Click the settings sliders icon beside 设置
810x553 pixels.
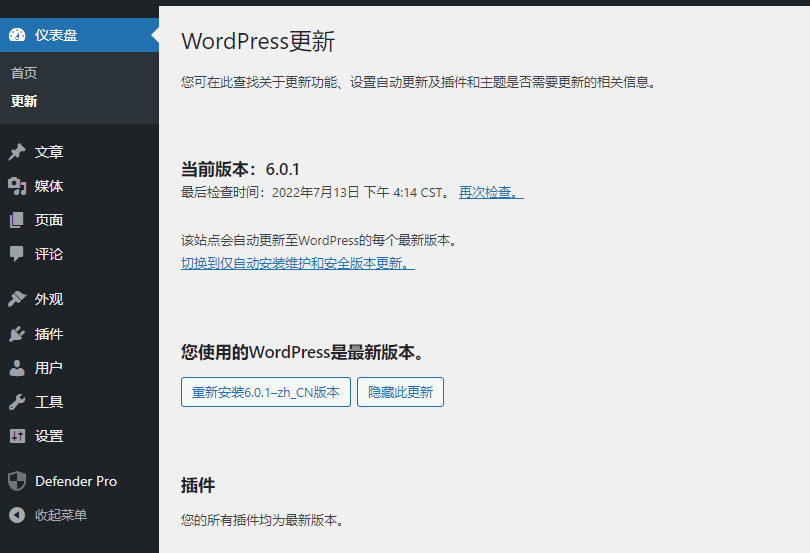click(17, 436)
